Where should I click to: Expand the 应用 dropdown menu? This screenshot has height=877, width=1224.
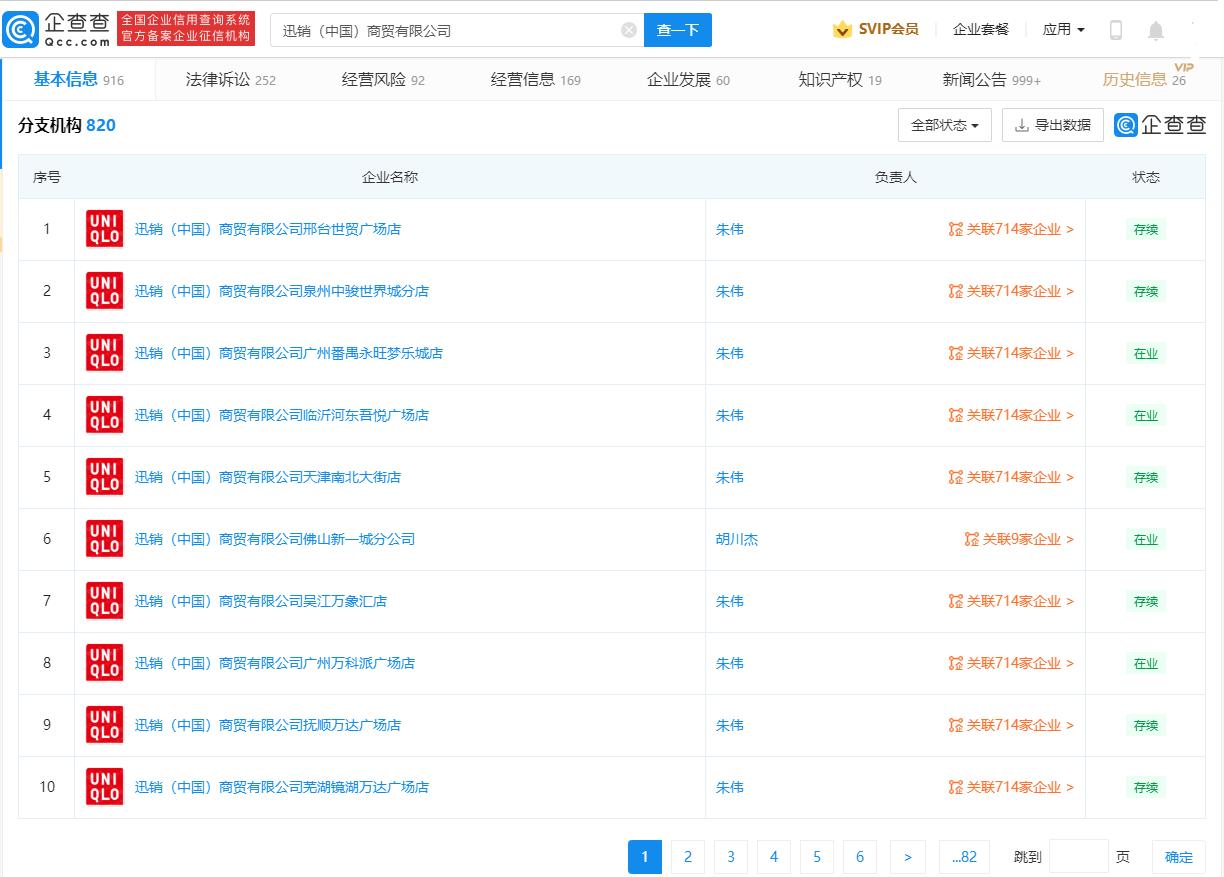(1063, 29)
